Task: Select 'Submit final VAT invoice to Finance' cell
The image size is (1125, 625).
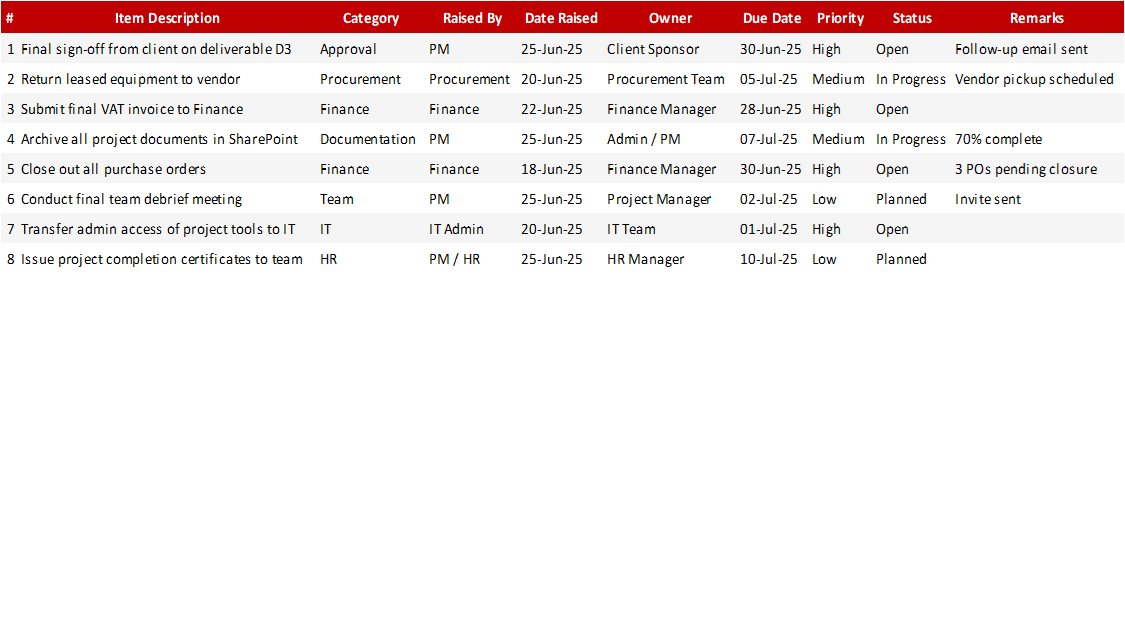Action: click(x=132, y=110)
